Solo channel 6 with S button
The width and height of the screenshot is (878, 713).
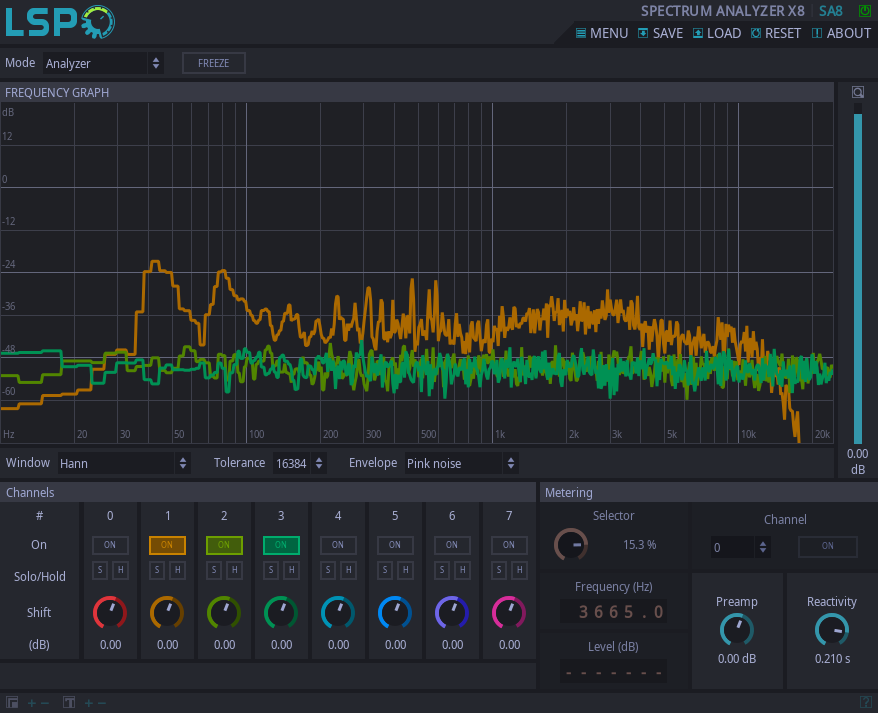tap(442, 570)
